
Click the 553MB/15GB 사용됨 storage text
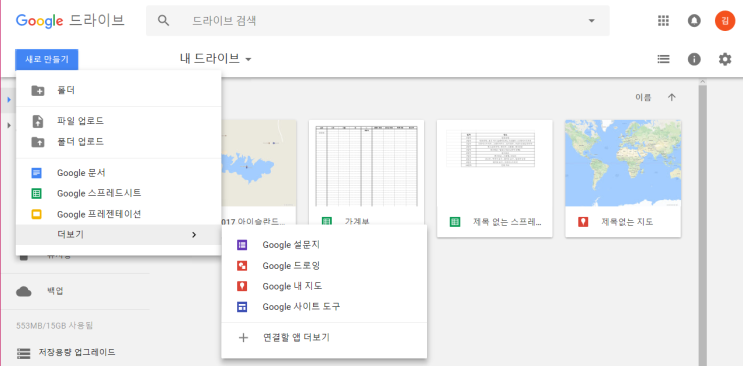(x=54, y=326)
